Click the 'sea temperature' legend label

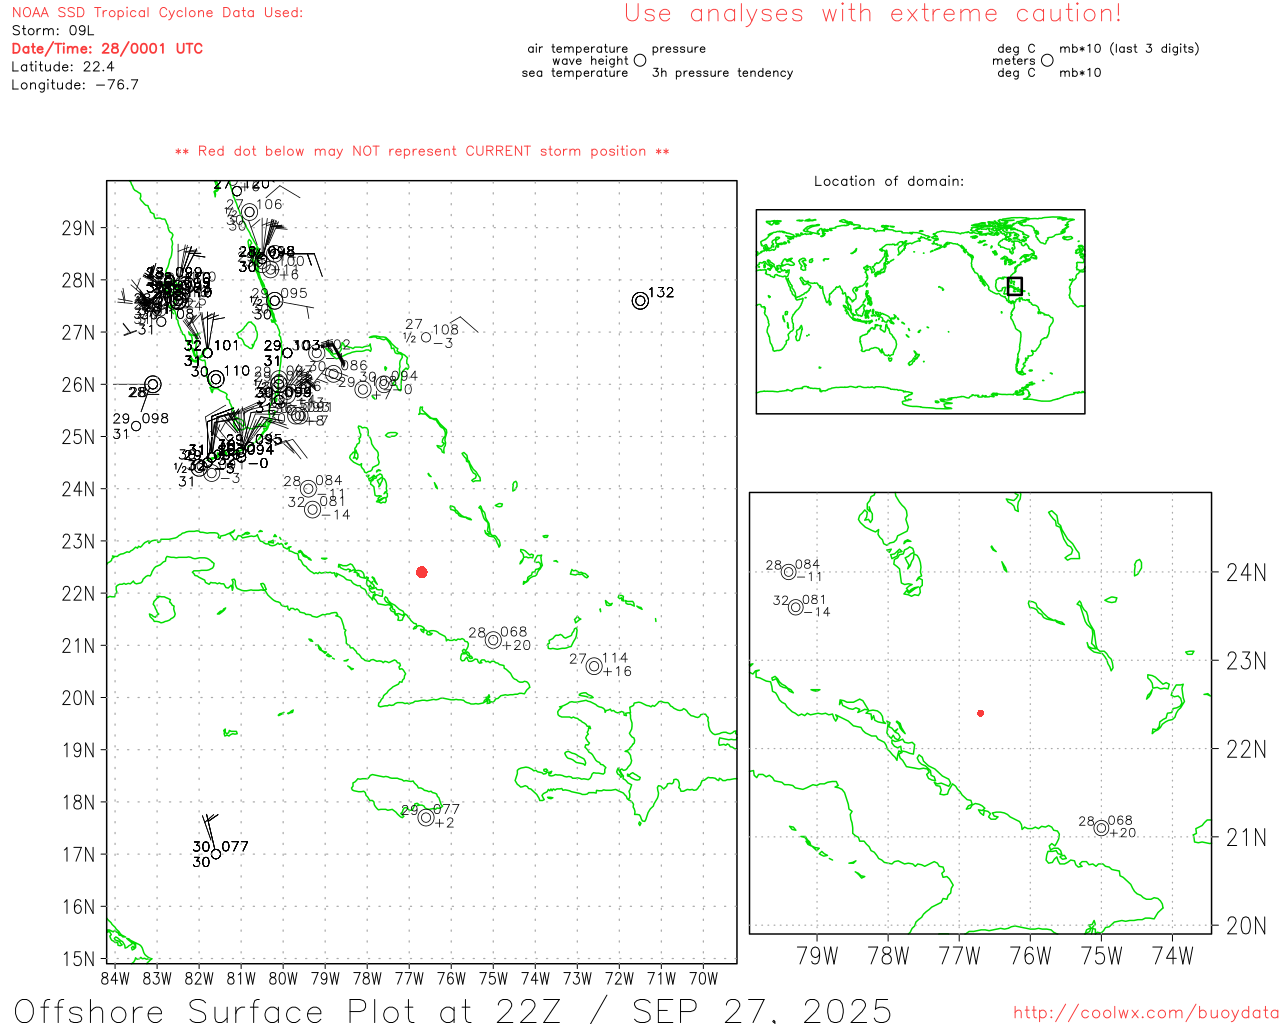(575, 73)
